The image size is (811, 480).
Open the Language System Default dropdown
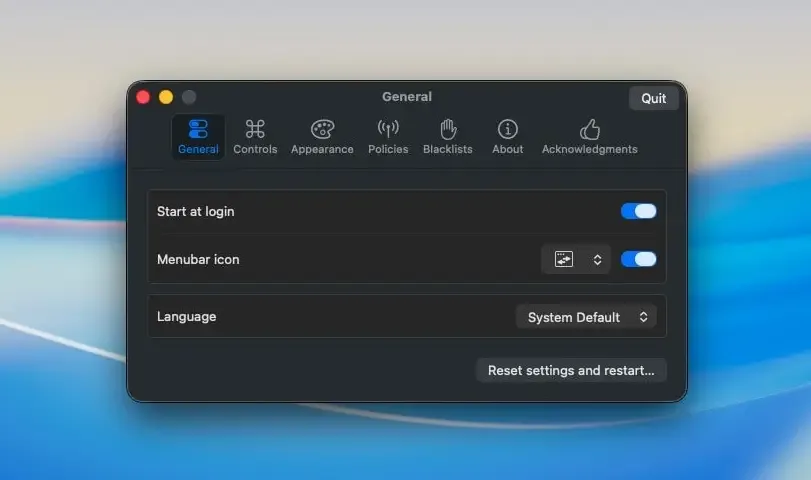[x=586, y=317]
